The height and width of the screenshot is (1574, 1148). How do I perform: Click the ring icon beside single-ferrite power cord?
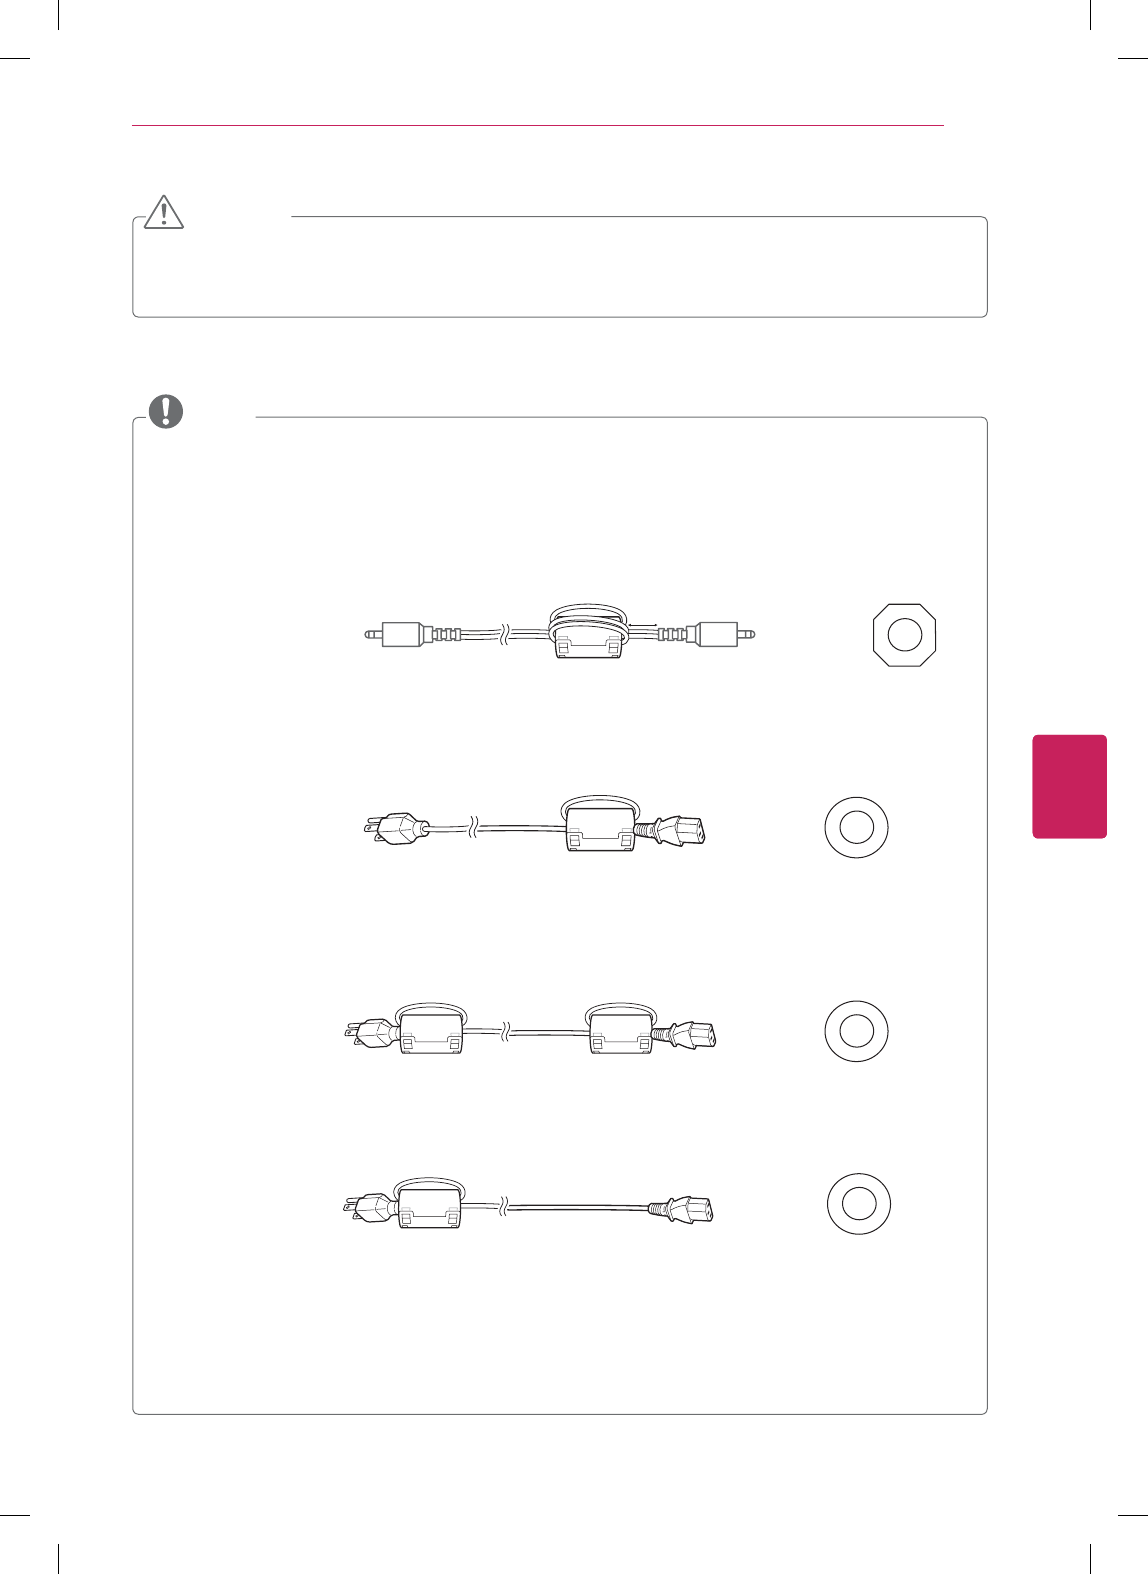(x=856, y=827)
